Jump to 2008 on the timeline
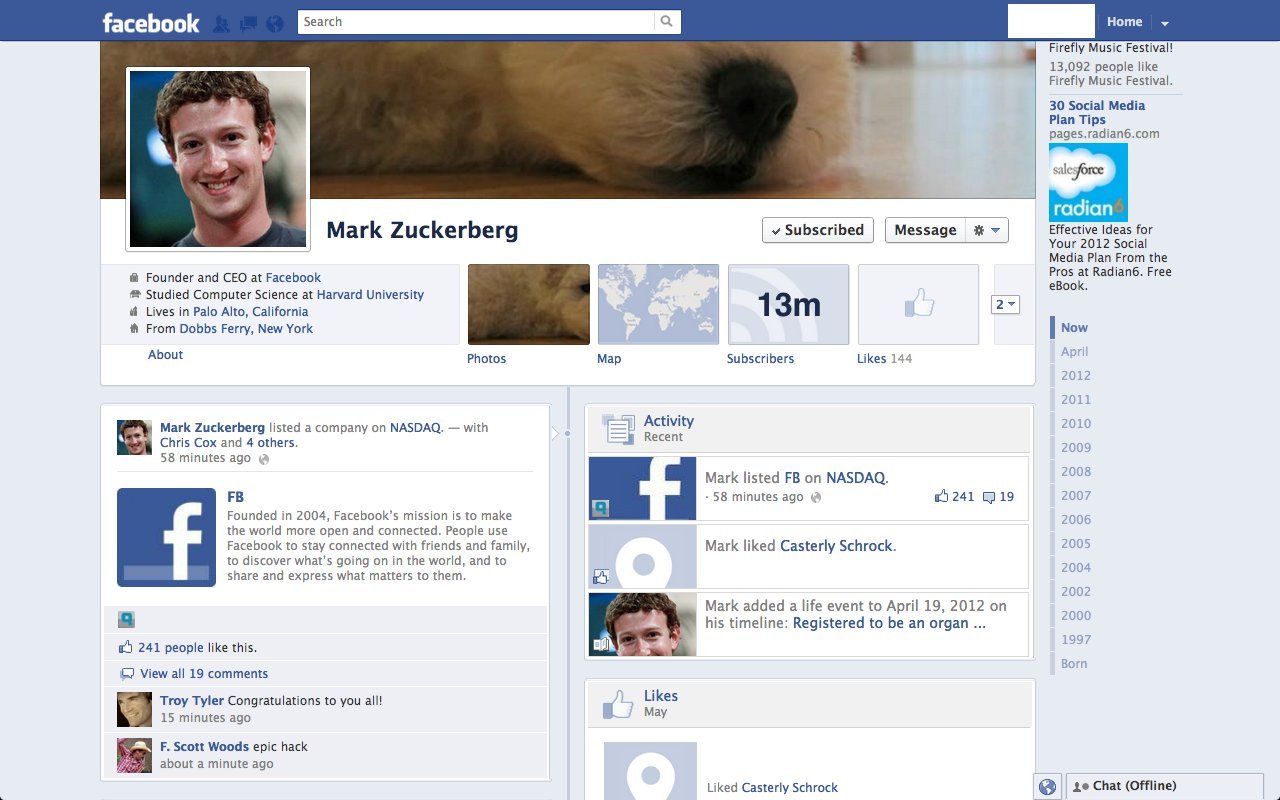 [1076, 472]
